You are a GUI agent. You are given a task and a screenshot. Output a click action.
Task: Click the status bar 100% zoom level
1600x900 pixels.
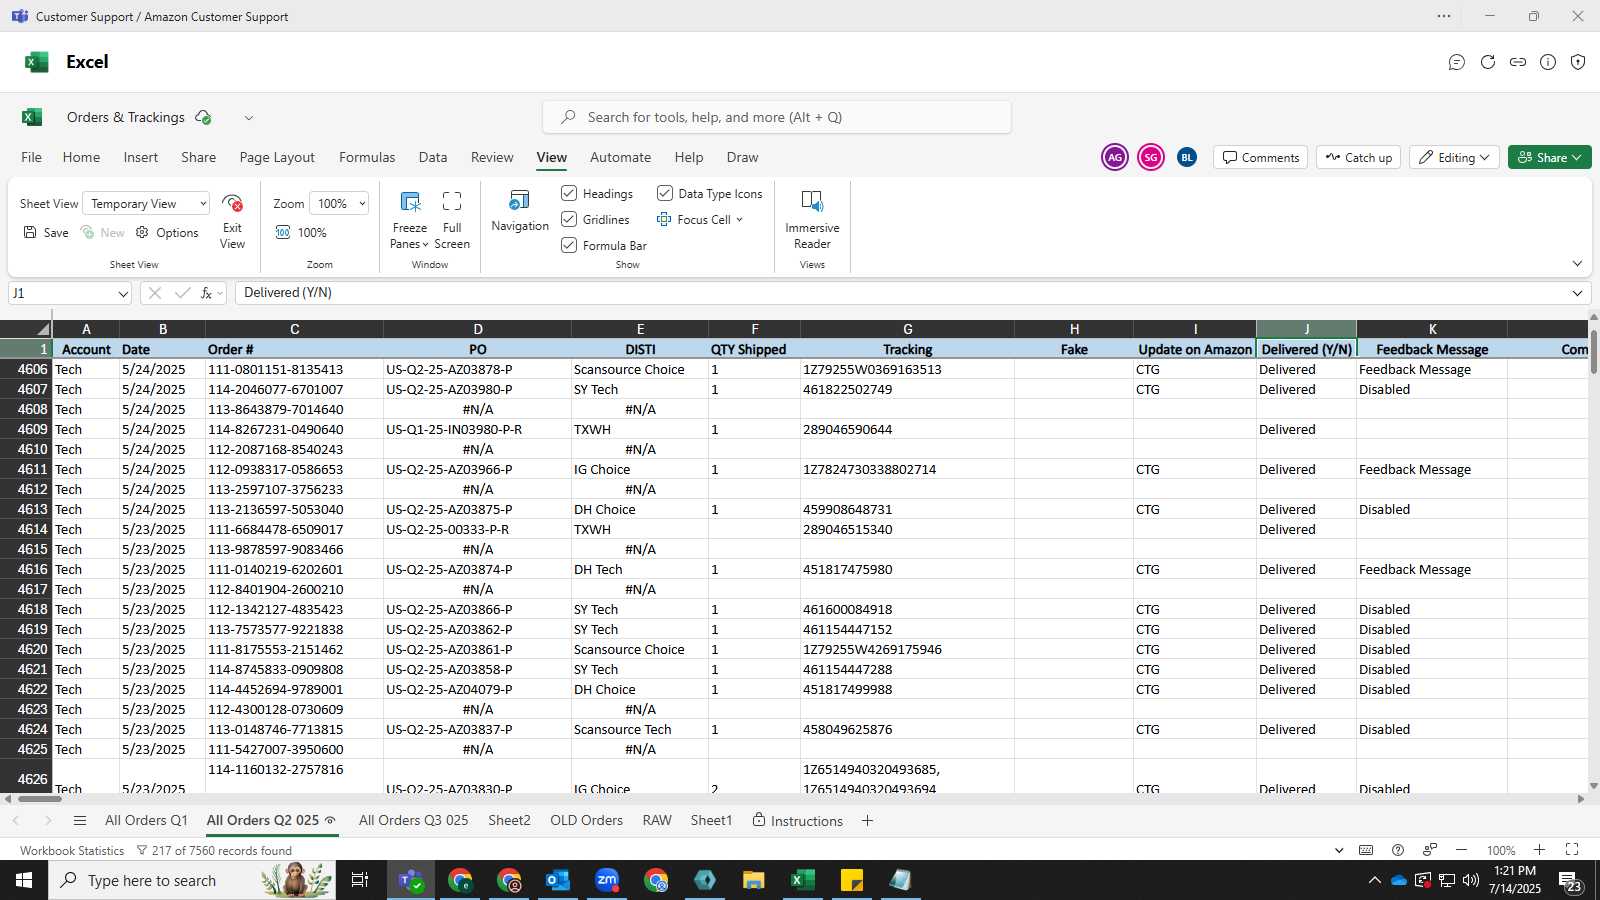pos(1500,850)
